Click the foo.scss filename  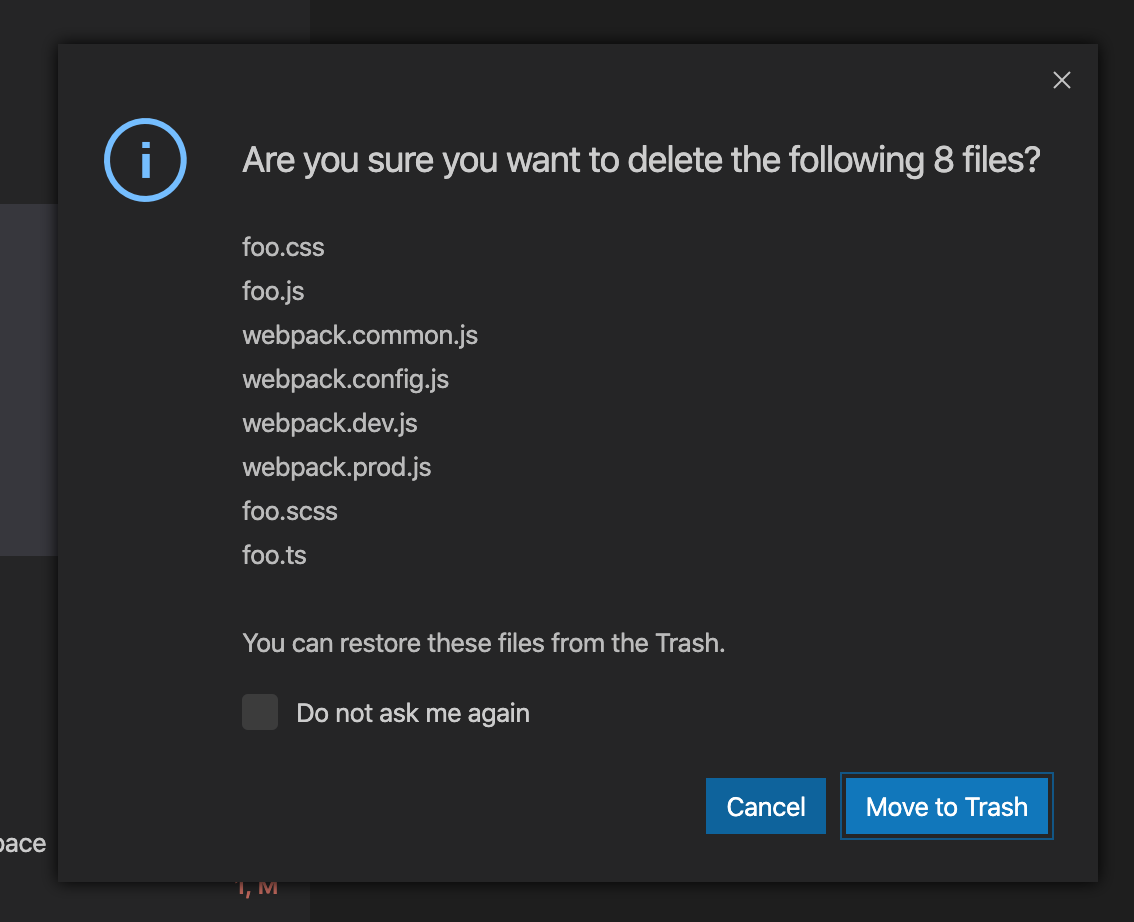290,511
